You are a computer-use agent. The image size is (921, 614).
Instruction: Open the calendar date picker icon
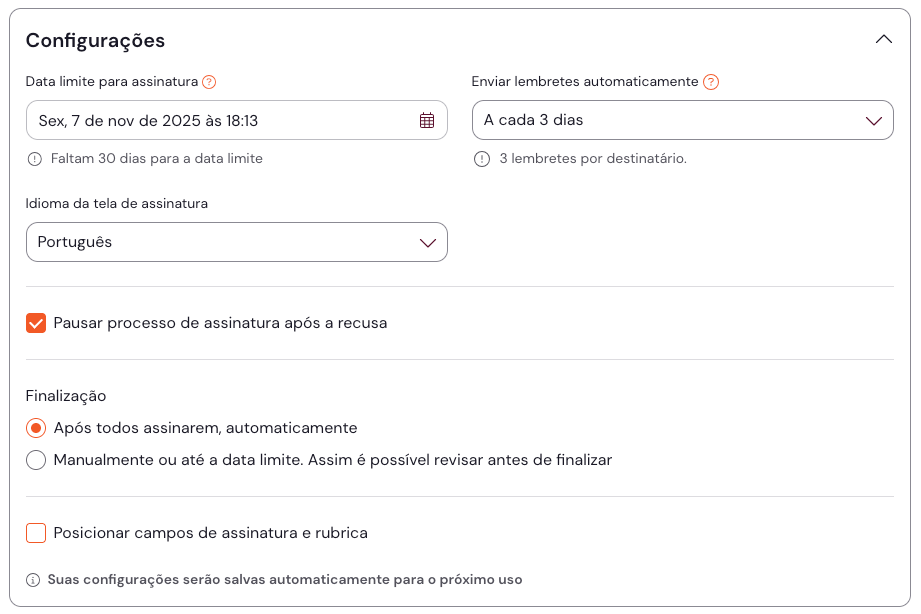click(427, 120)
